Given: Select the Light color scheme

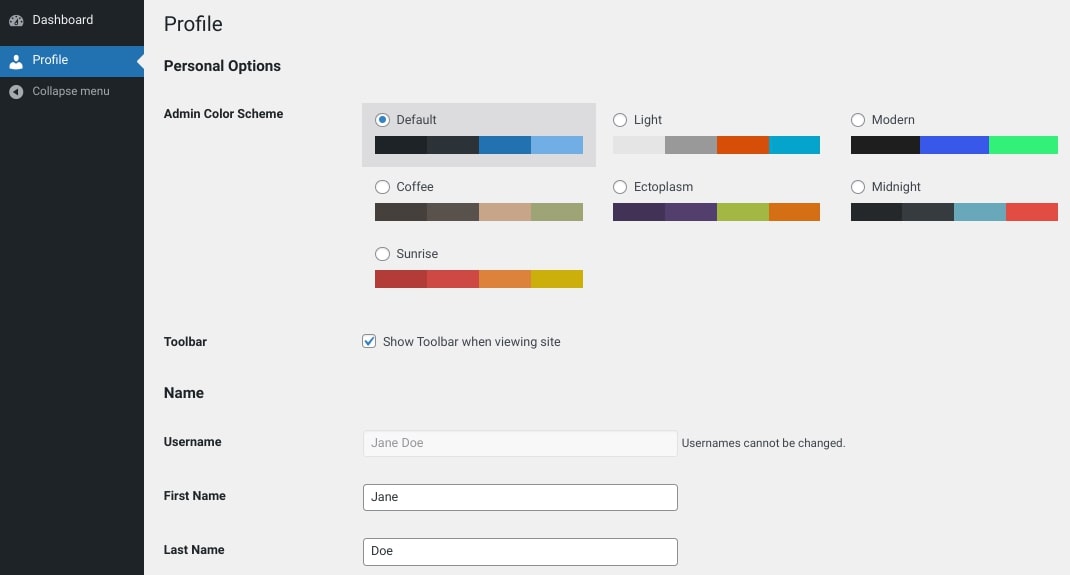Looking at the screenshot, I should click(620, 120).
